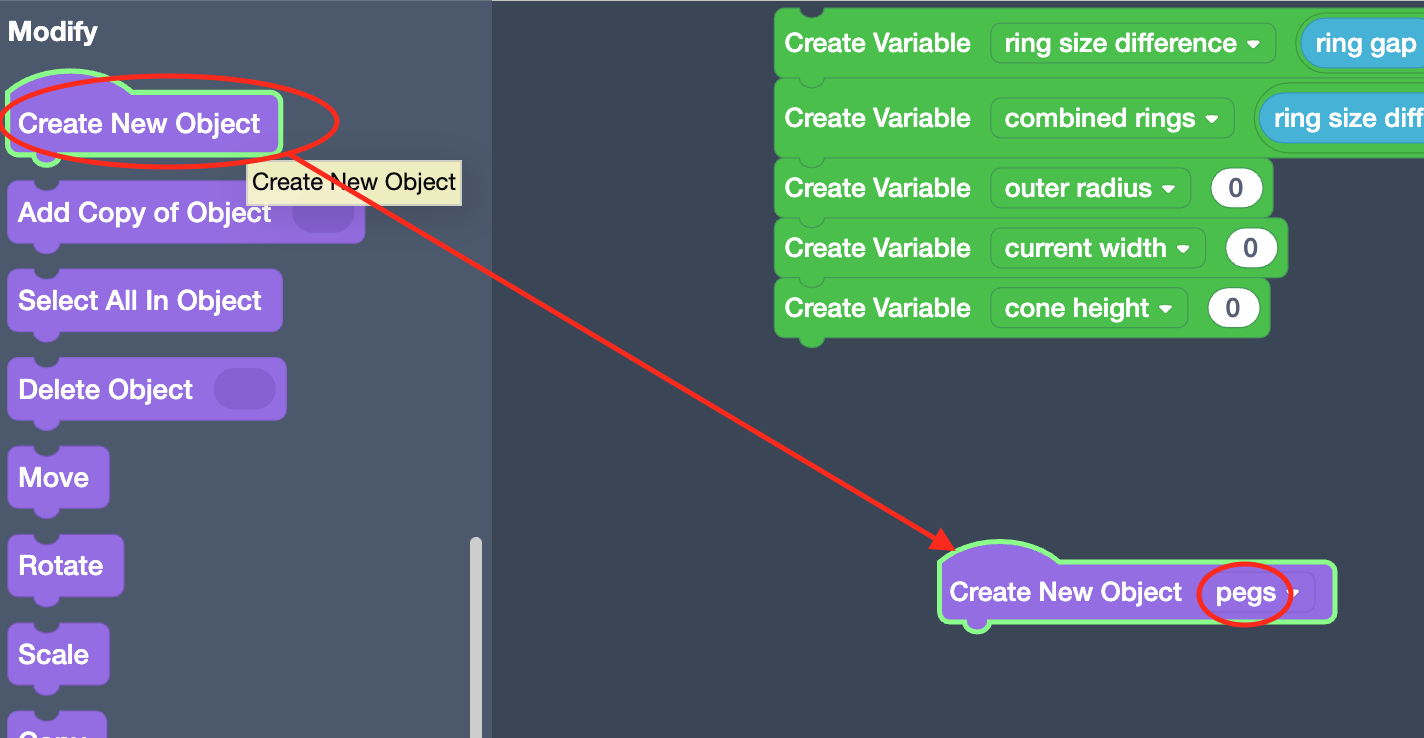Screen dimensions: 1424x738
Task: Click the cone height value field
Action: [x=1233, y=309]
